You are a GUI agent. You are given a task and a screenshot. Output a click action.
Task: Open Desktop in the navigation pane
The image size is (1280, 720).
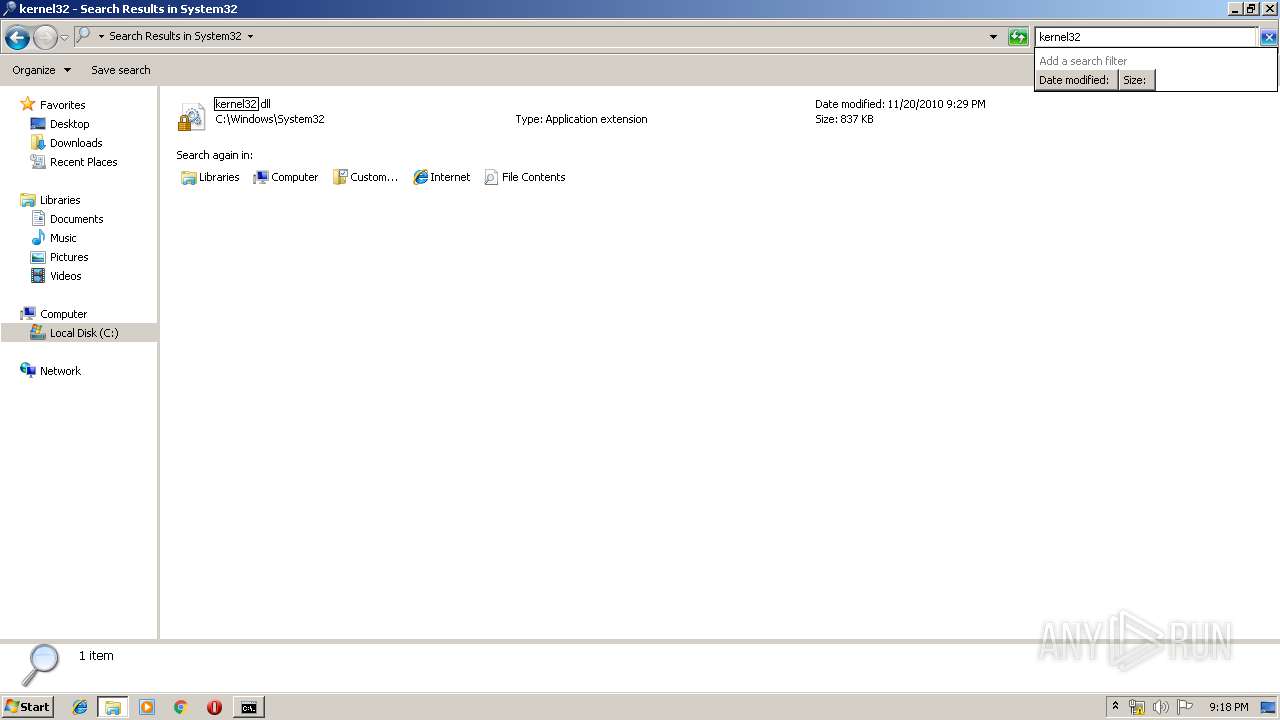(x=69, y=124)
